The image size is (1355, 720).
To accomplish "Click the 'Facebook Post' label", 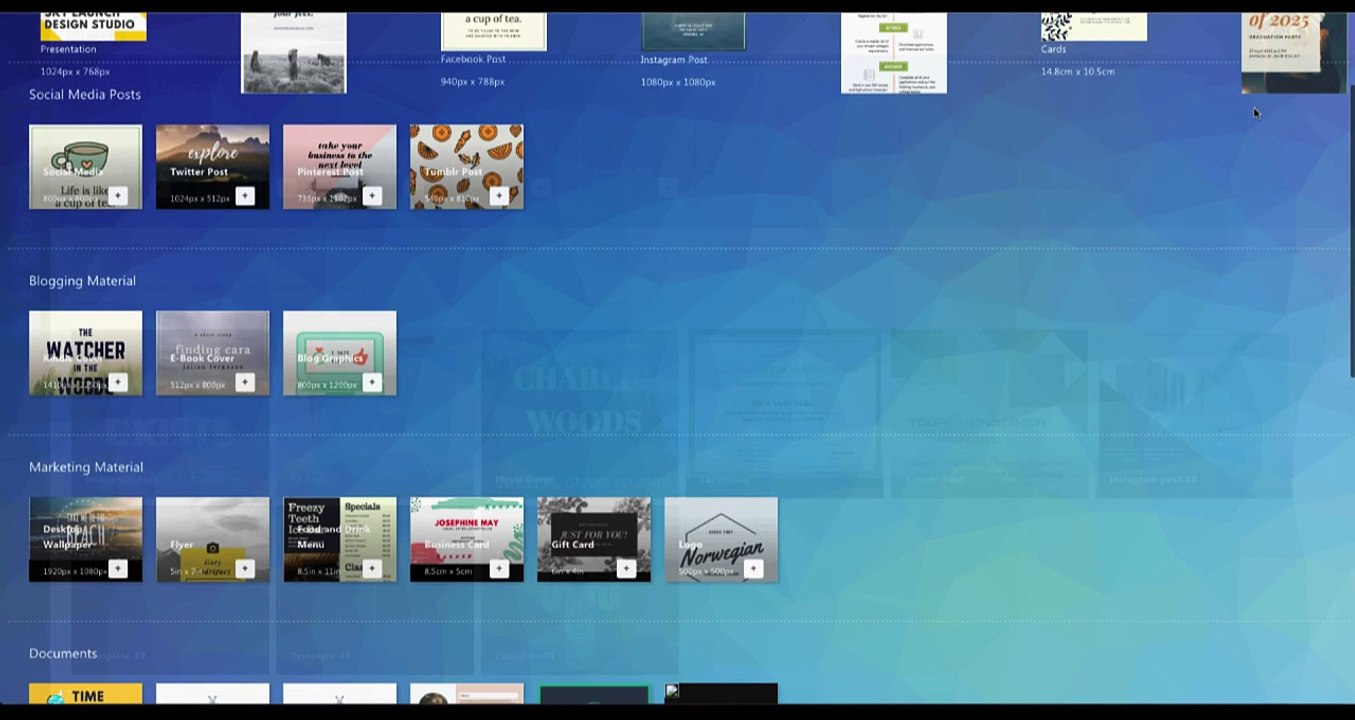I will pos(473,59).
